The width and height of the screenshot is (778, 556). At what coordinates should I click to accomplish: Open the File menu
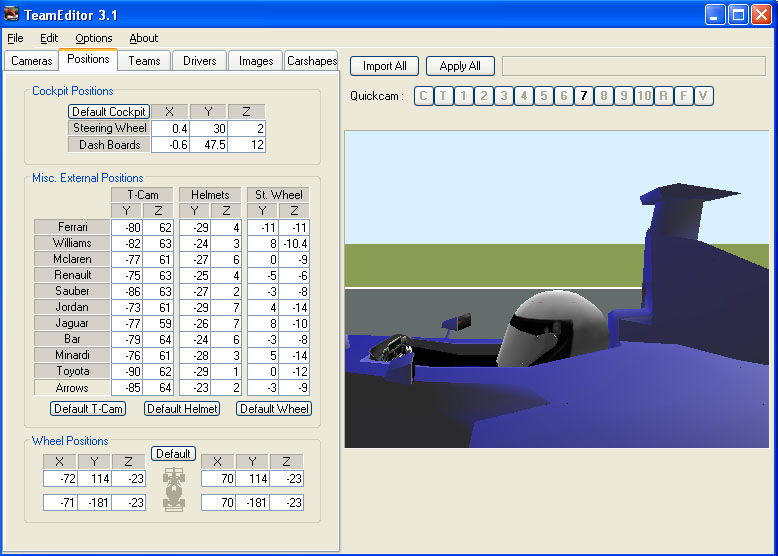15,38
